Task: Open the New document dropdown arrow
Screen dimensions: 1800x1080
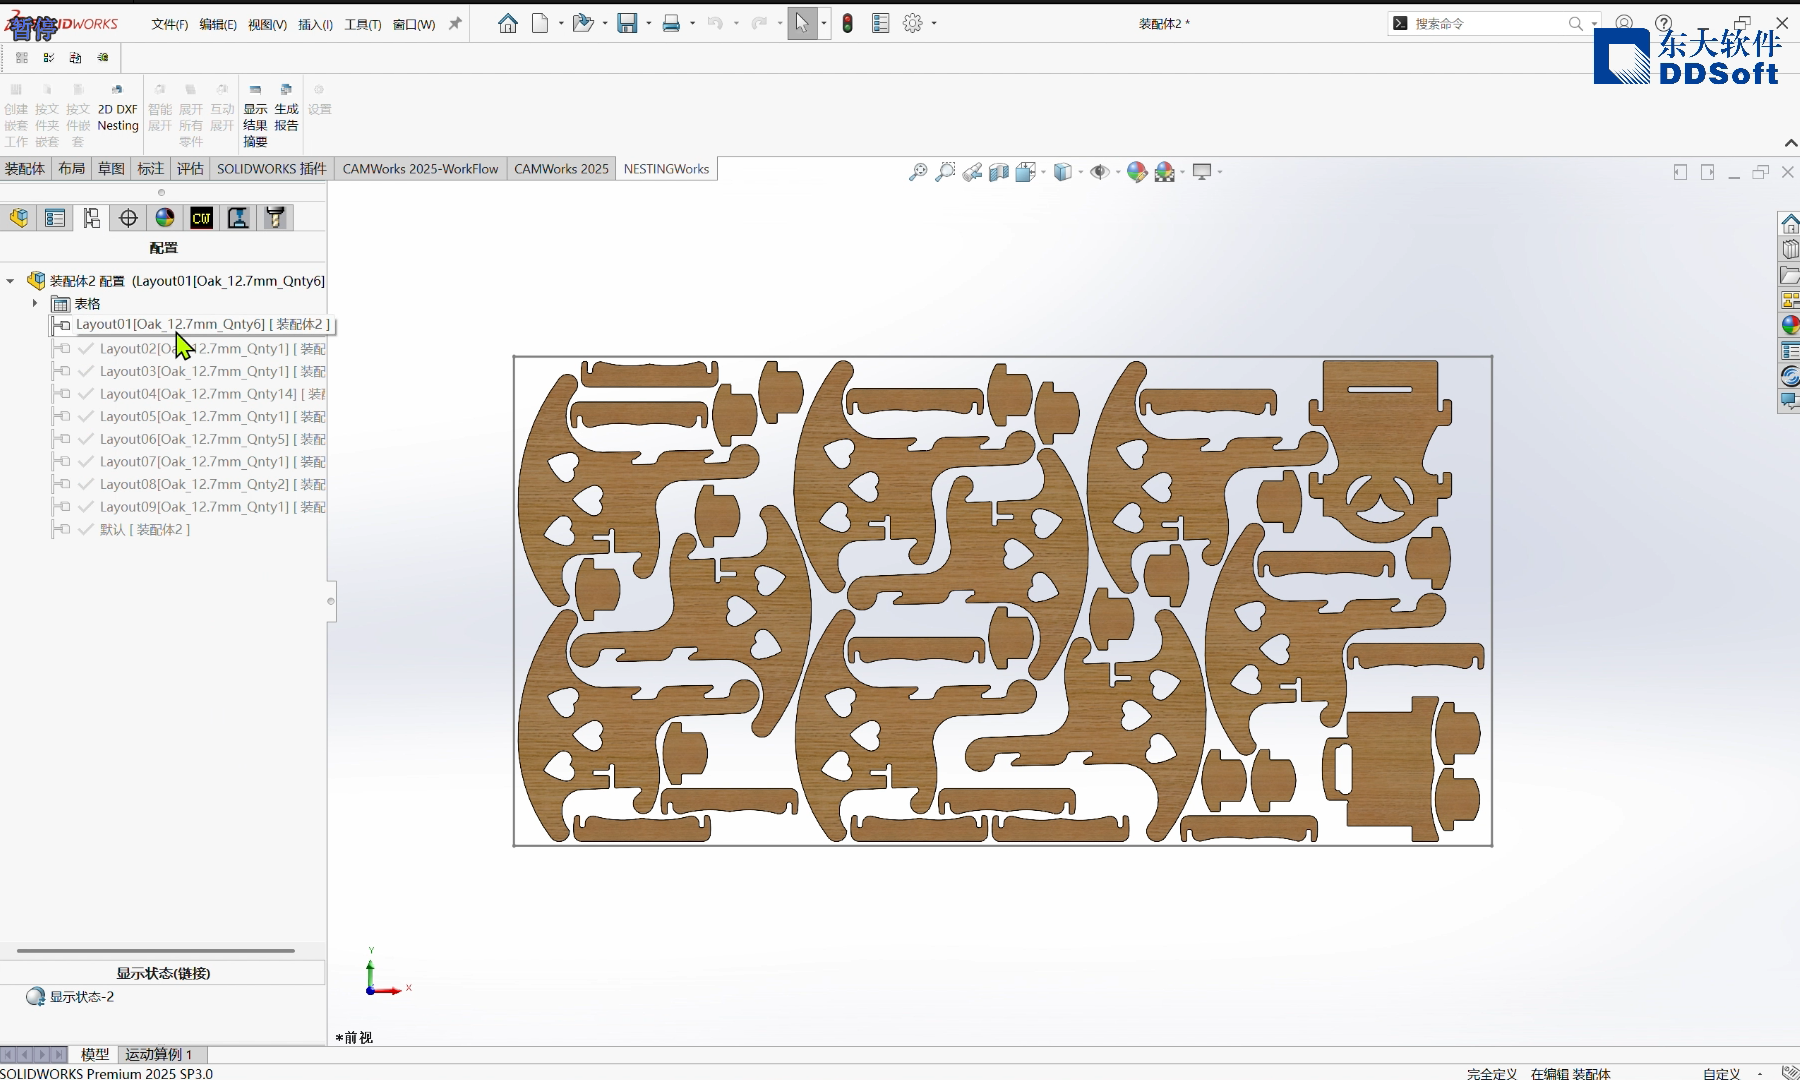Action: (x=561, y=23)
